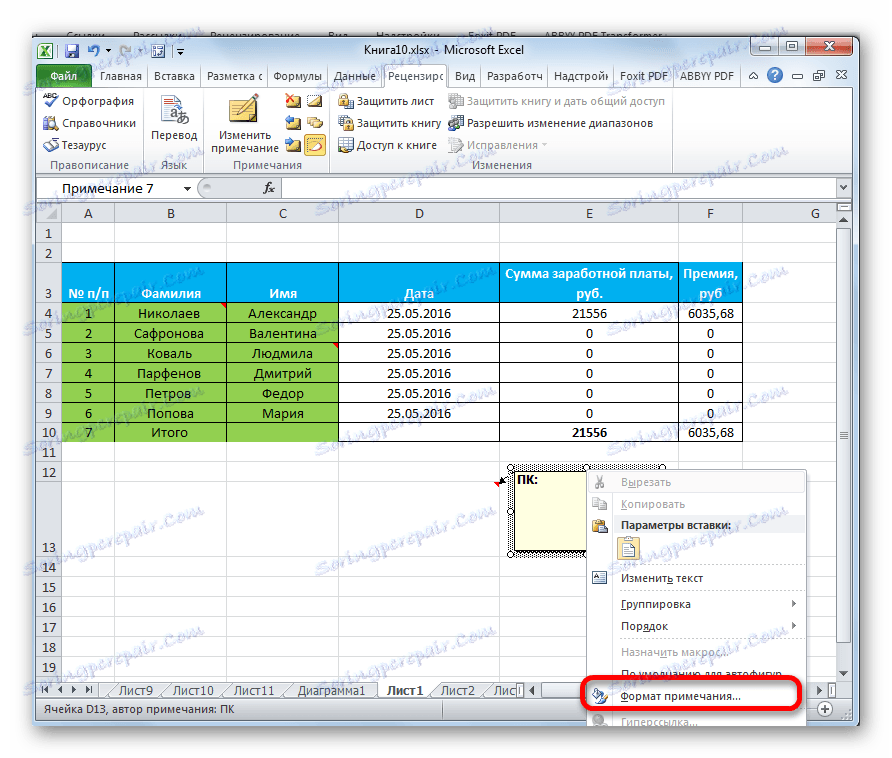Customize the Quick Access Toolbar dropdown

[180, 52]
